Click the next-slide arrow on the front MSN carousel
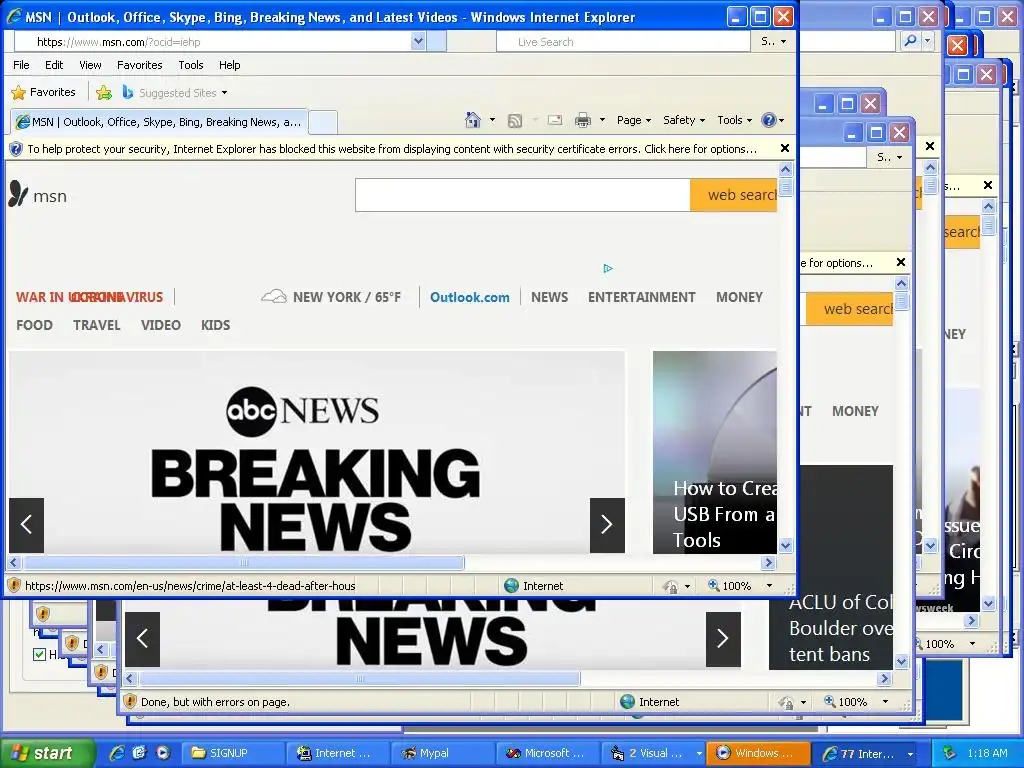 [607, 525]
